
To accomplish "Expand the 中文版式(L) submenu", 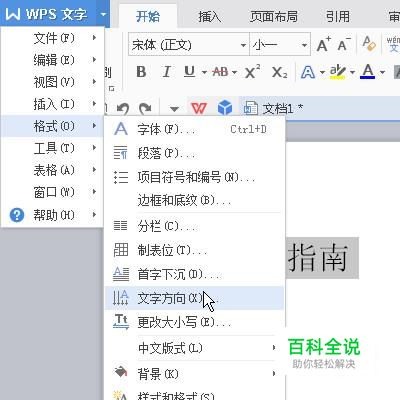I will (195, 348).
